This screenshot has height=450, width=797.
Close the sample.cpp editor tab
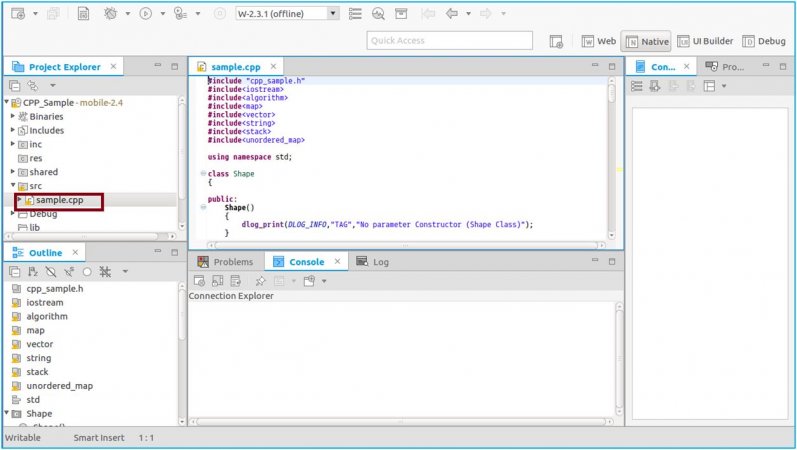[x=275, y=67]
